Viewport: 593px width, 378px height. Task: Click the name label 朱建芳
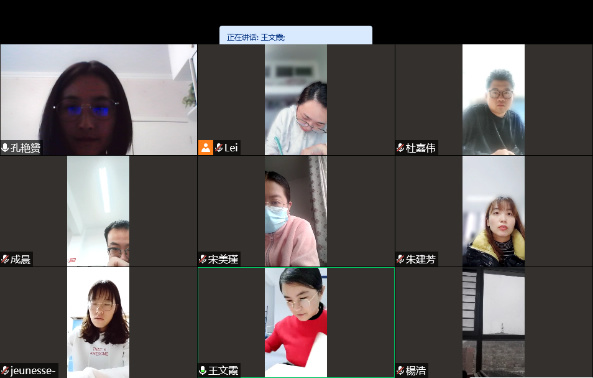coord(421,259)
